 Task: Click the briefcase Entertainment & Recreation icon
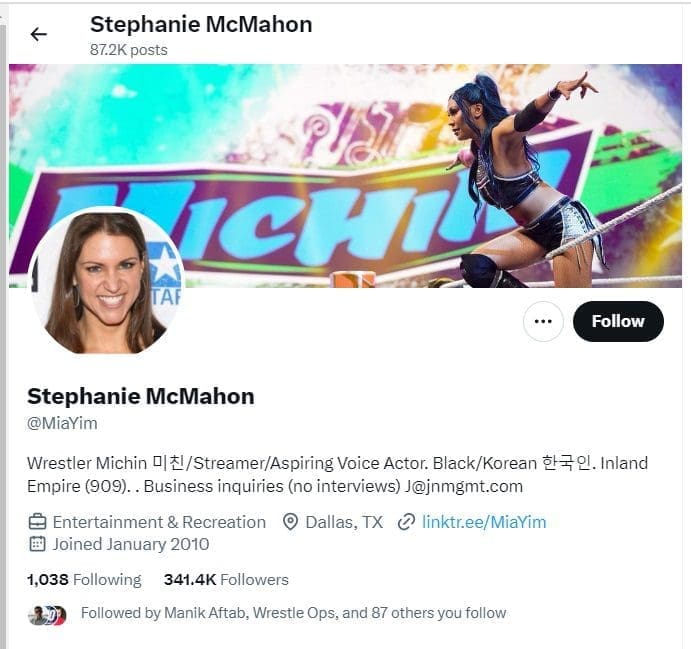[37, 522]
